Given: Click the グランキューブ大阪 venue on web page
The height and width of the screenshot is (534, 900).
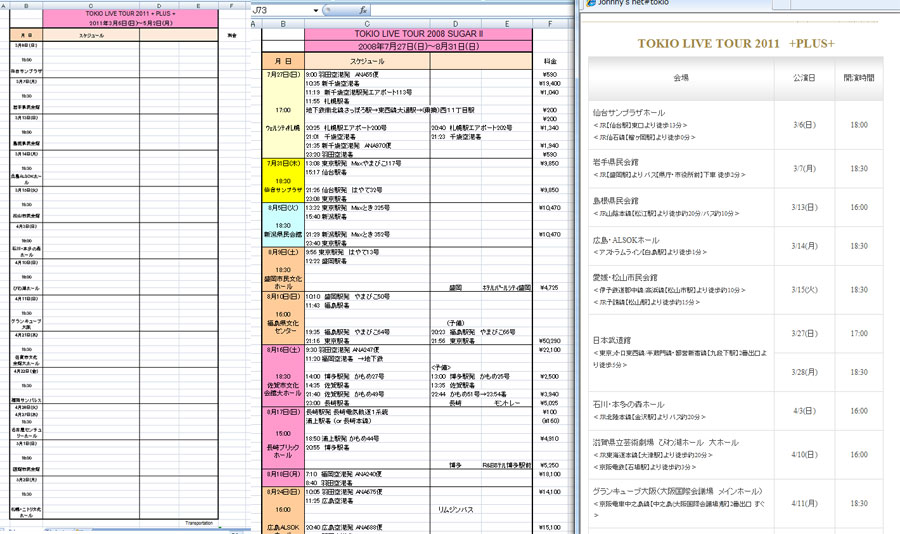Looking at the screenshot, I should pos(677,491).
